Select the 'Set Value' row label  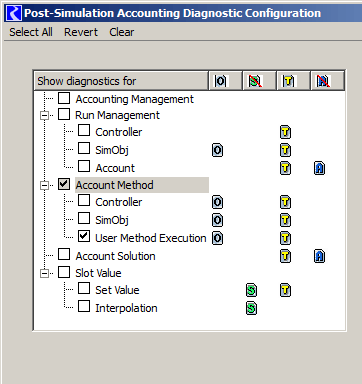pos(117,290)
